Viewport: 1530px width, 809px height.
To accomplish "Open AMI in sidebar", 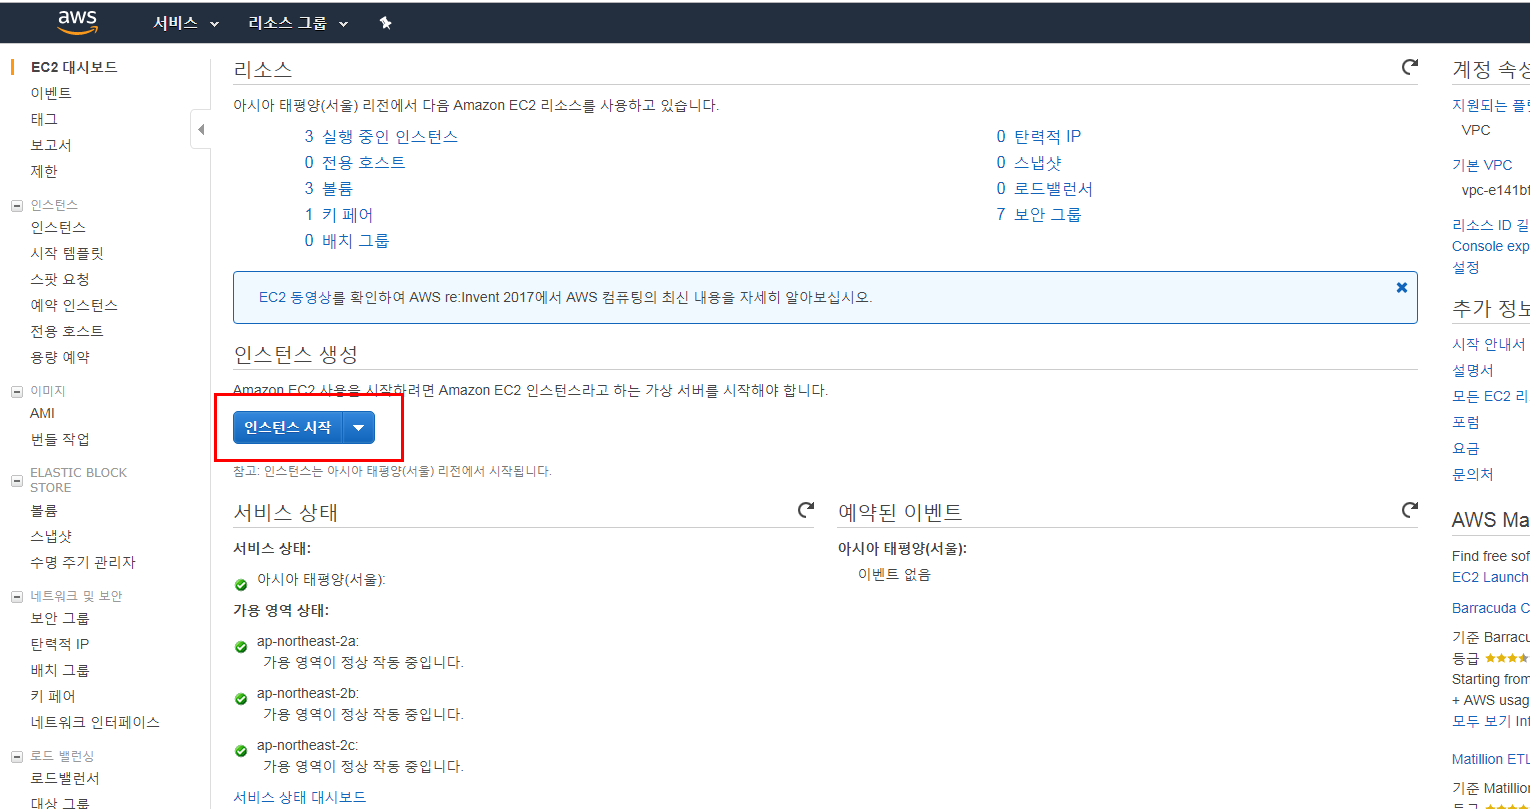I will 43,413.
